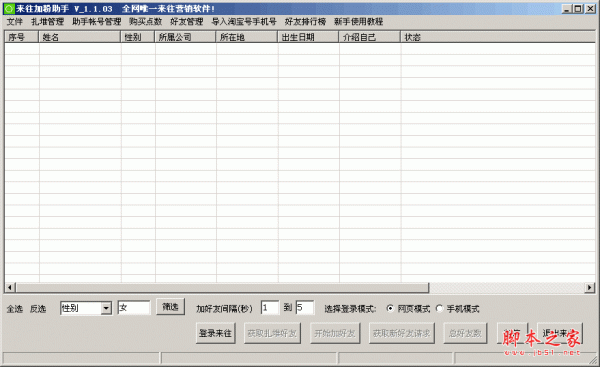Open the 好友管理 menu
The image size is (600, 367).
pyautogui.click(x=187, y=22)
